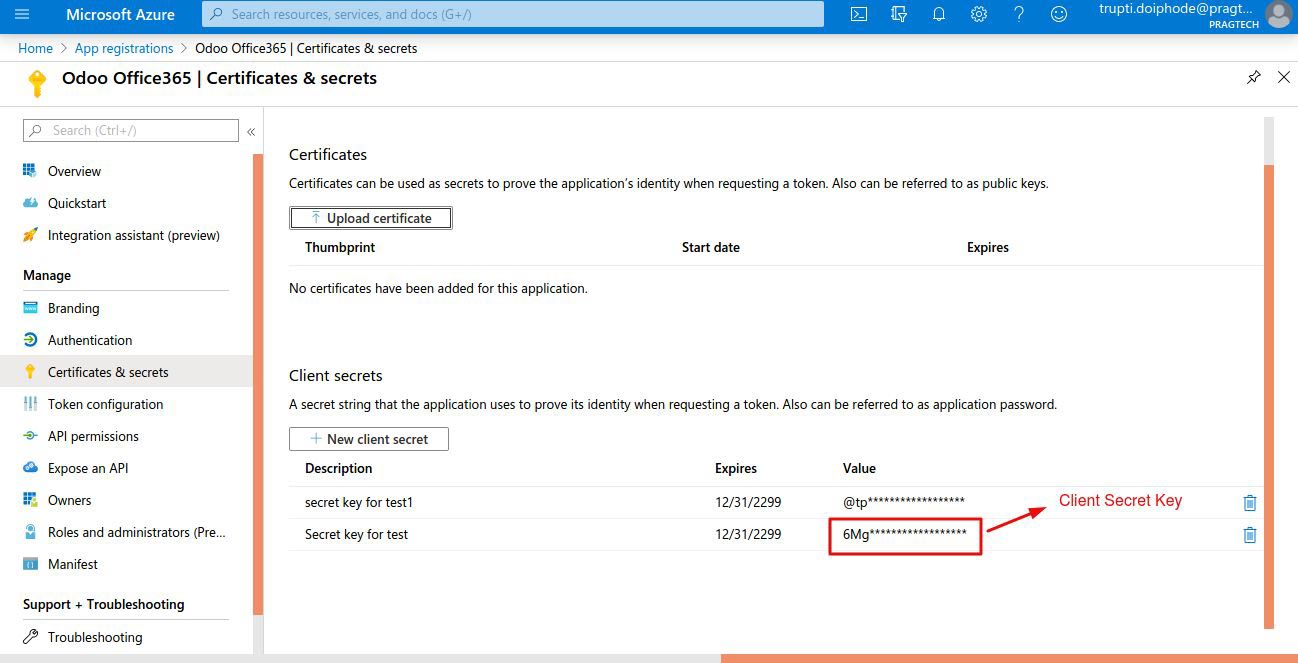Open App registrations breadcrumb

pyautogui.click(x=124, y=48)
